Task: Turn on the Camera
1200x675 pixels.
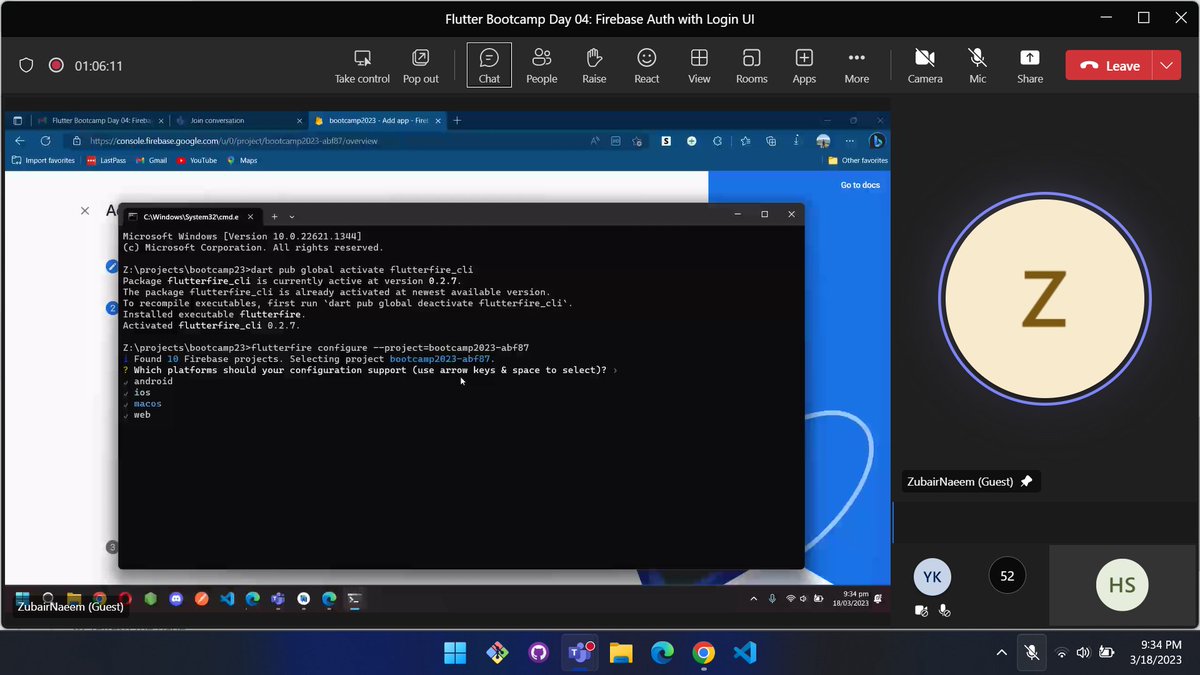Action: coord(925,66)
